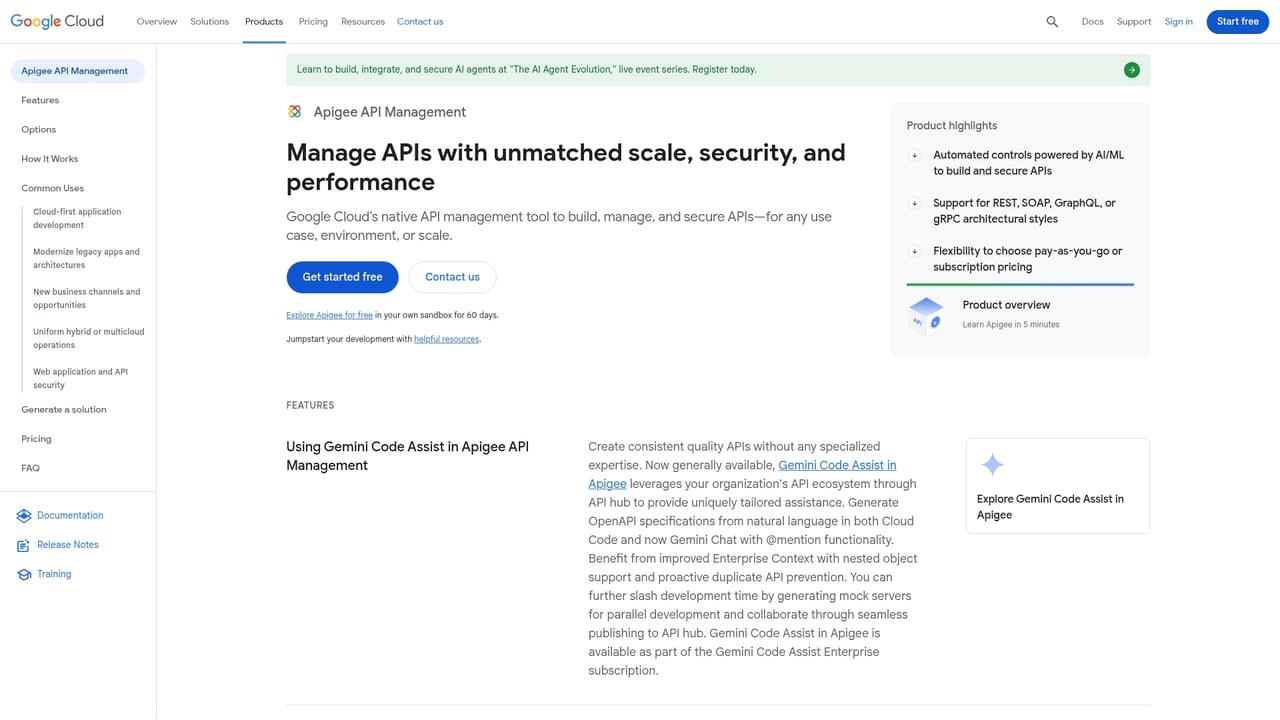Viewport: 1280px width, 720px height.
Task: Click the green arrow on the event banner
Action: [x=1131, y=70]
